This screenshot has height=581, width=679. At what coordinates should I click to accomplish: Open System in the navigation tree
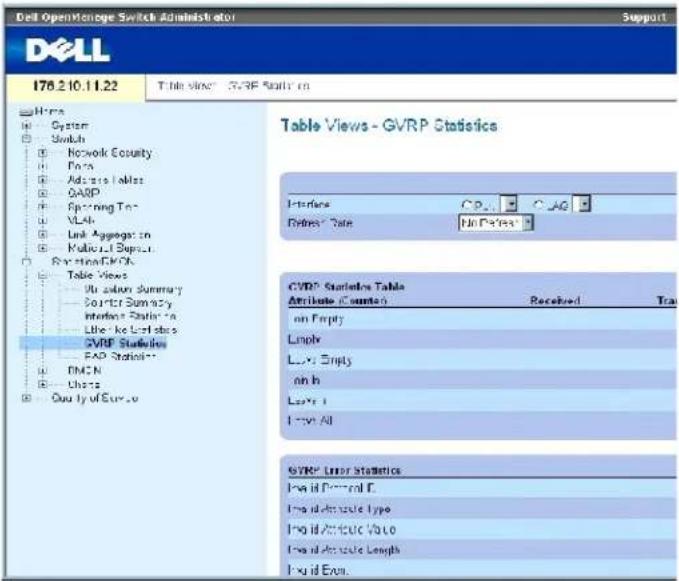[70, 126]
